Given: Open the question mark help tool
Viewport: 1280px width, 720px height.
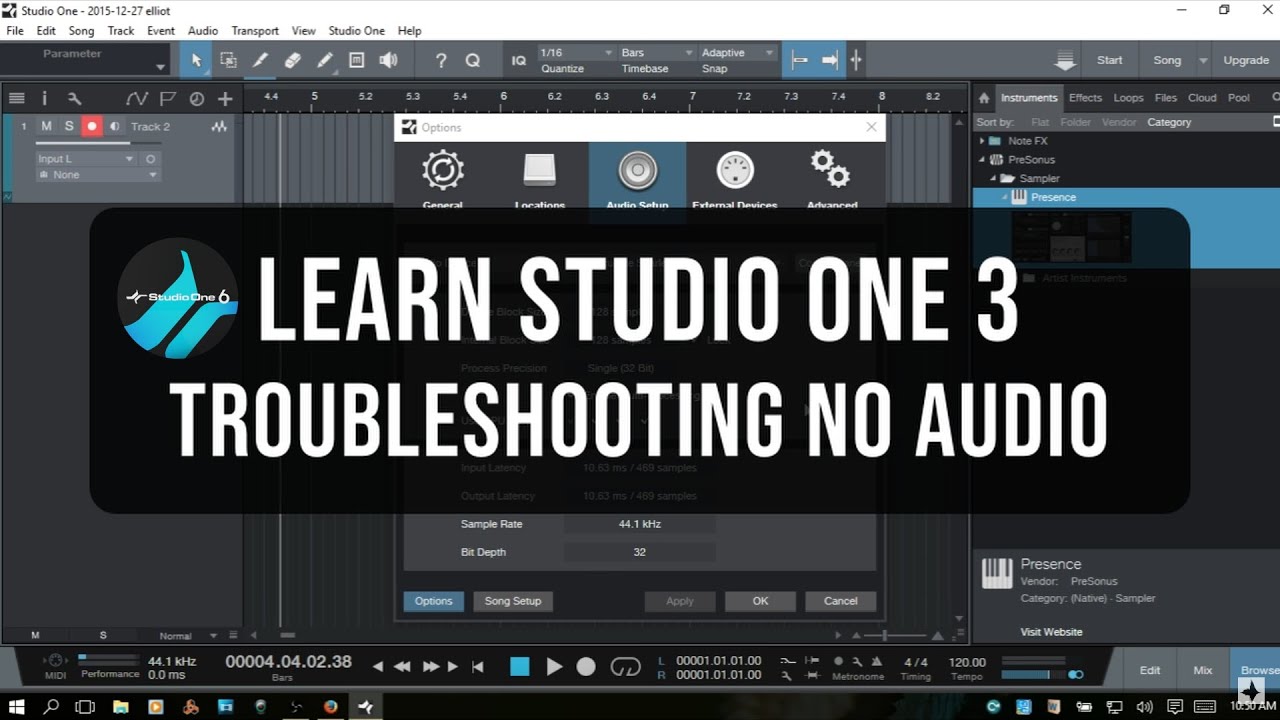Looking at the screenshot, I should [441, 60].
